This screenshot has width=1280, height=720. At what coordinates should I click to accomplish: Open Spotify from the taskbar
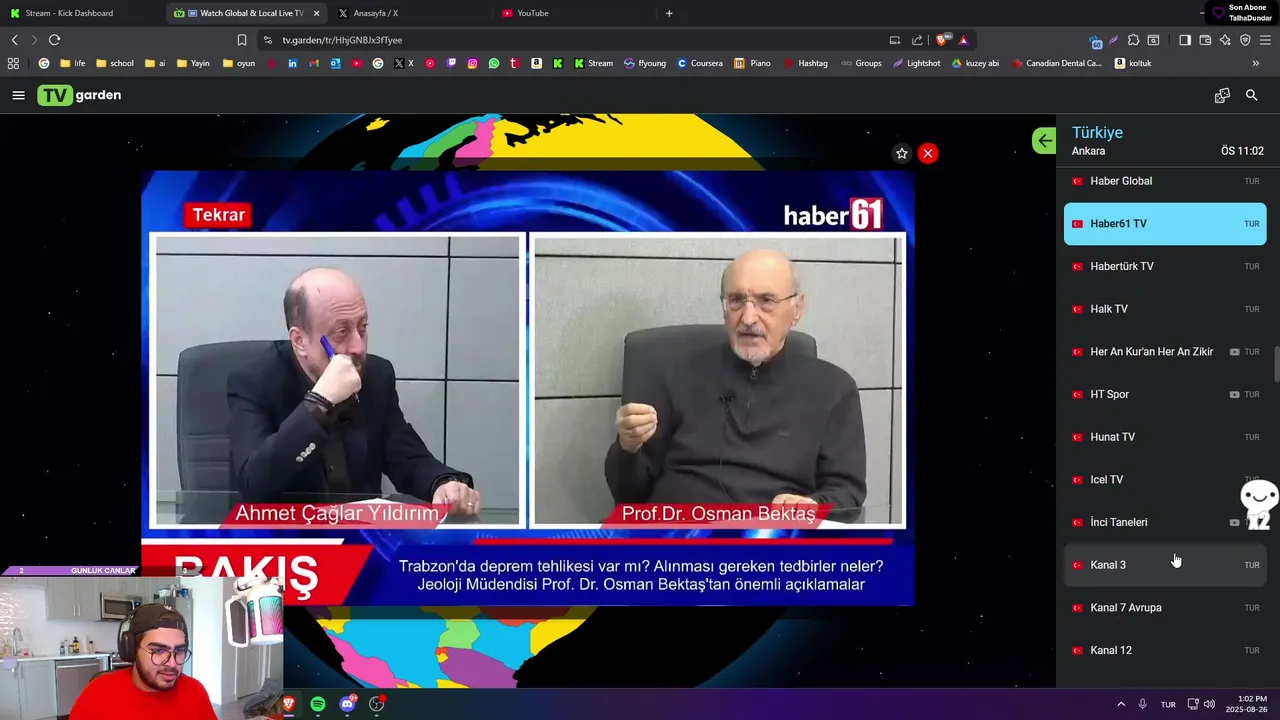[317, 704]
